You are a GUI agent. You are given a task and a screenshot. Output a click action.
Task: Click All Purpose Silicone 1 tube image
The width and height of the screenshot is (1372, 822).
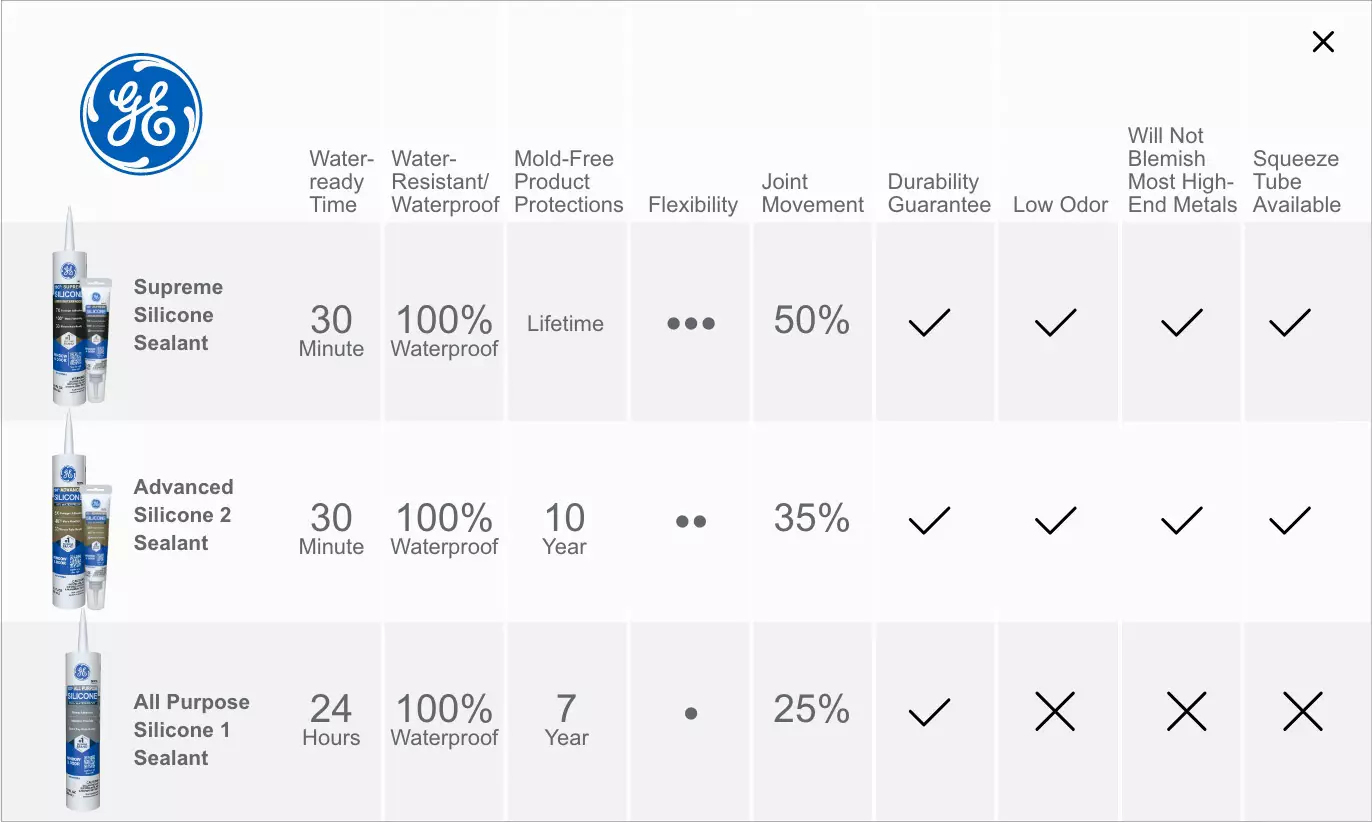point(83,712)
